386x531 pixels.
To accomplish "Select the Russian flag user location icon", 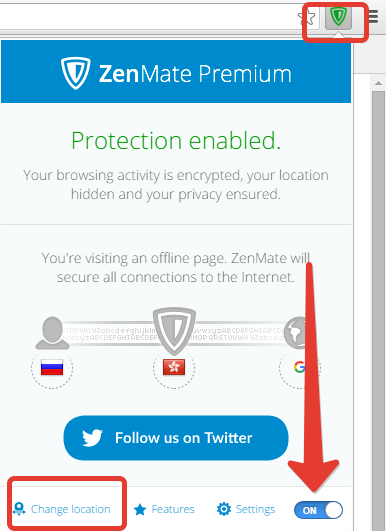I will [52, 367].
